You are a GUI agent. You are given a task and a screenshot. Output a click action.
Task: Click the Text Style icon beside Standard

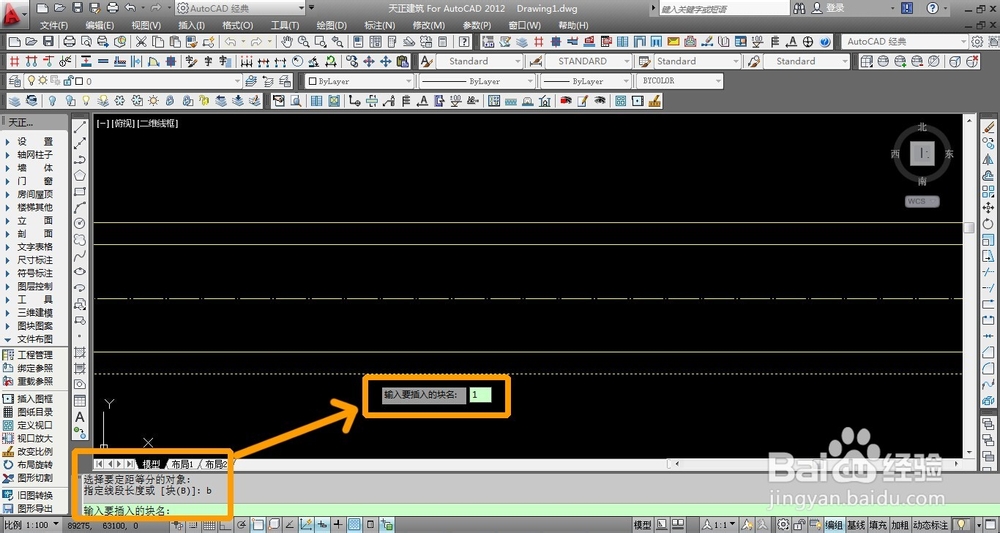[x=427, y=61]
